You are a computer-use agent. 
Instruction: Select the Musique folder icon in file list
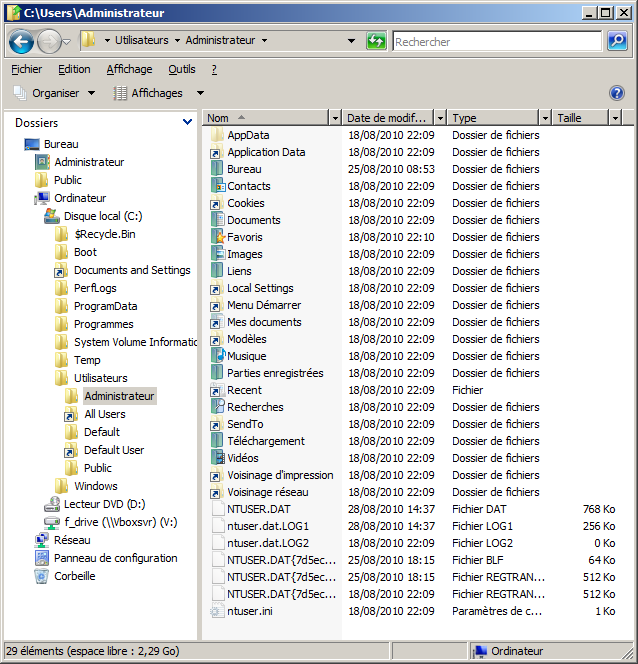[218, 356]
